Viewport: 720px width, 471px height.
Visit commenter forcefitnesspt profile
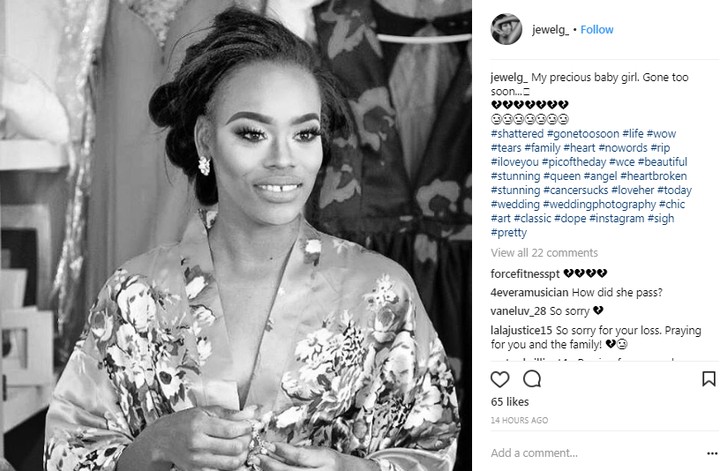[525, 274]
